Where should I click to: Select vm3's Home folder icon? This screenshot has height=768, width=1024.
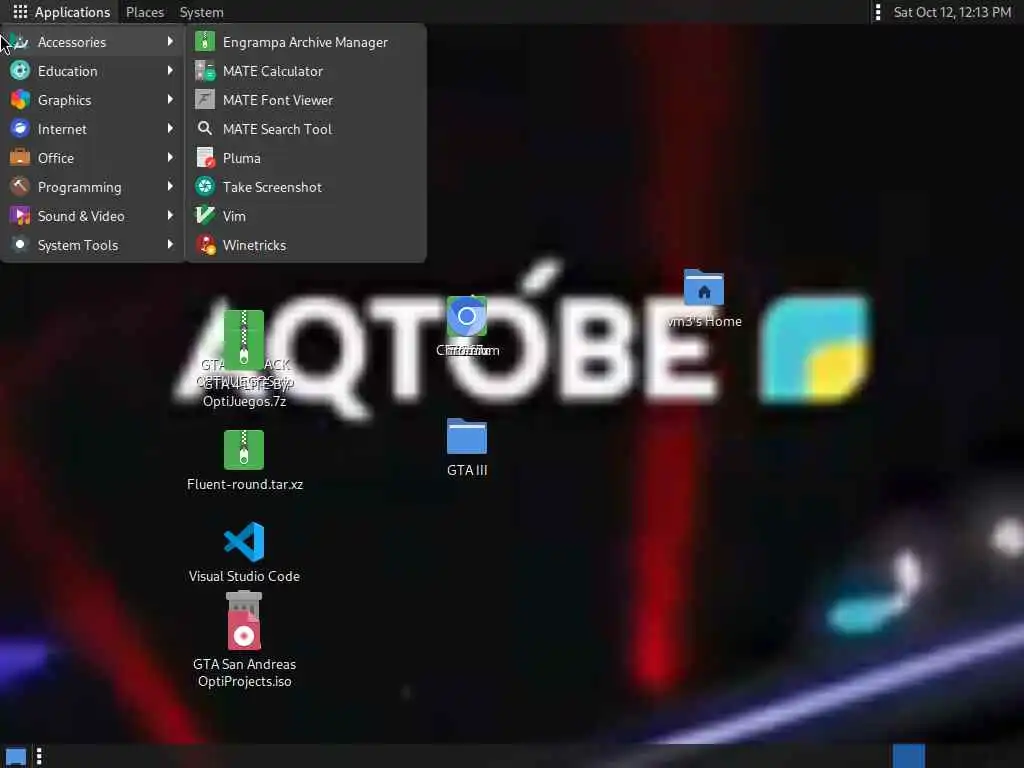tap(703, 287)
